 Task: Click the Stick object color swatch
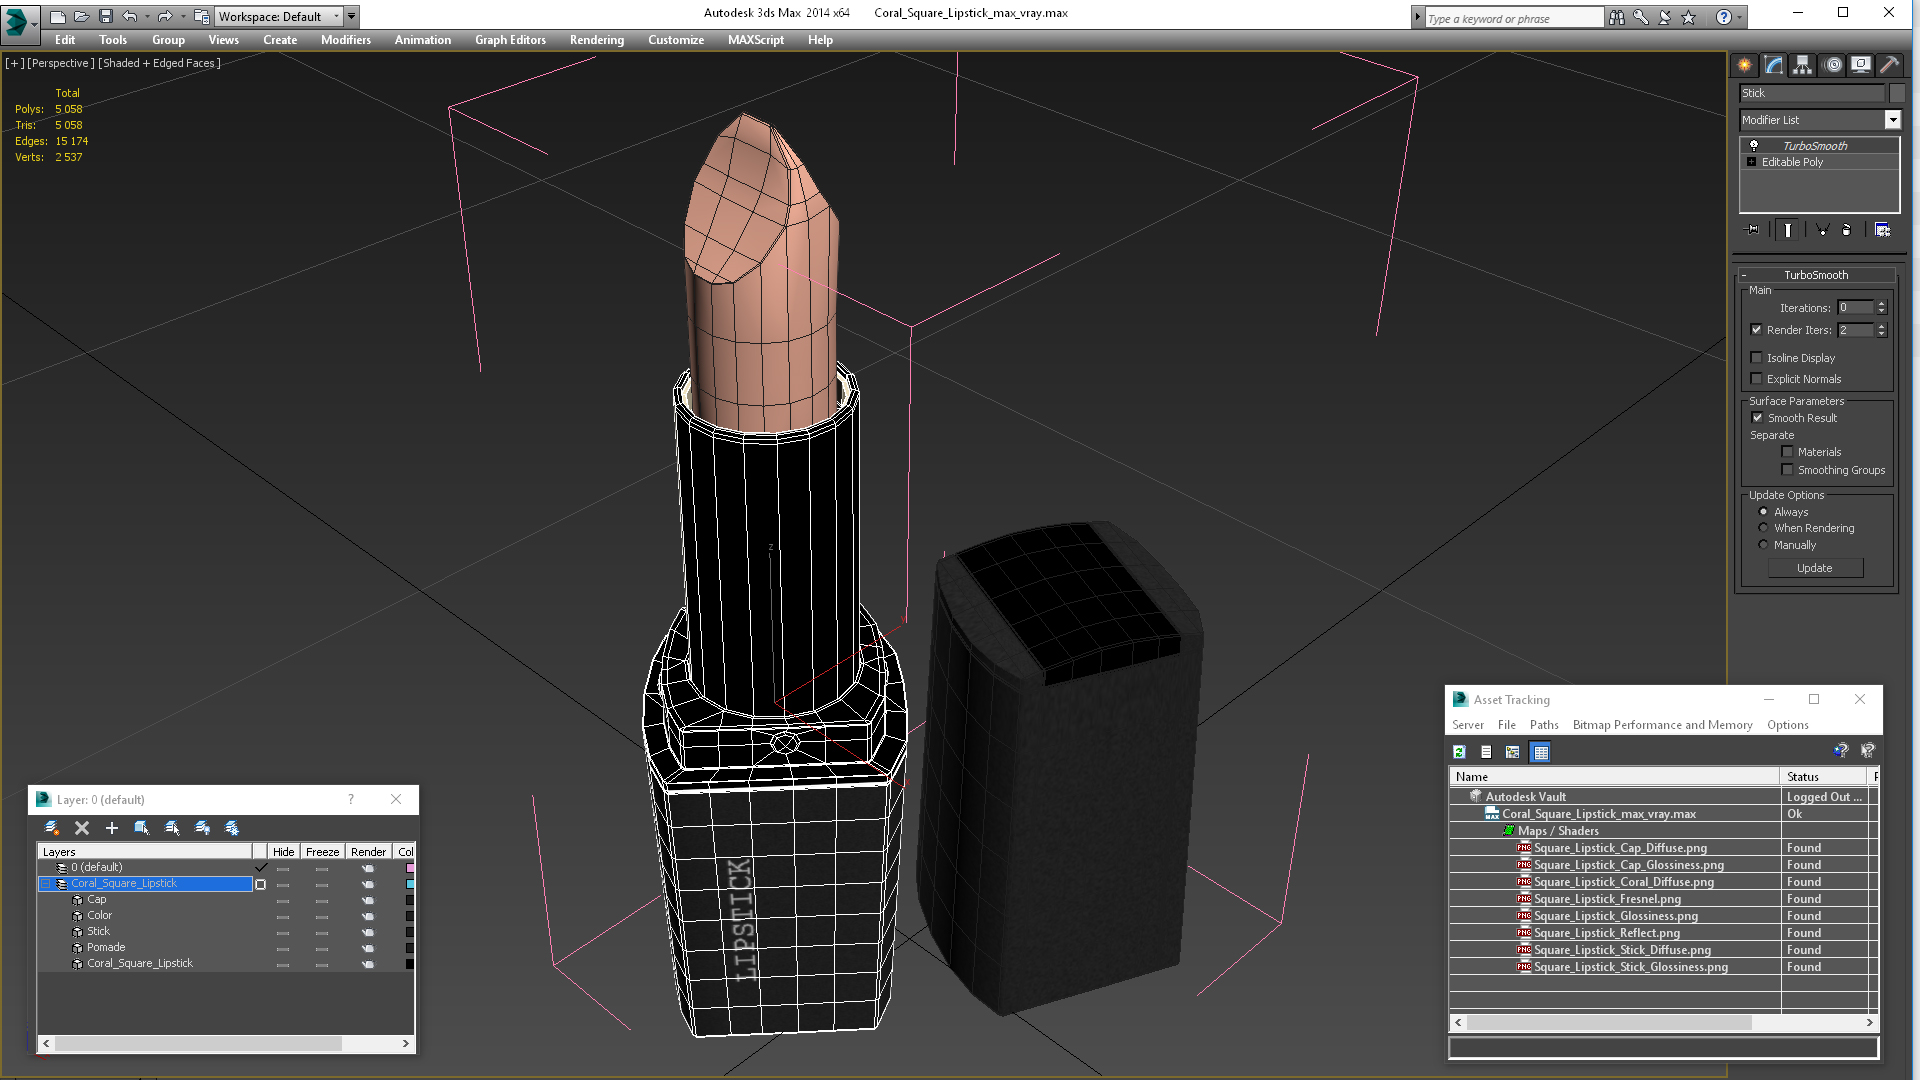[409, 932]
